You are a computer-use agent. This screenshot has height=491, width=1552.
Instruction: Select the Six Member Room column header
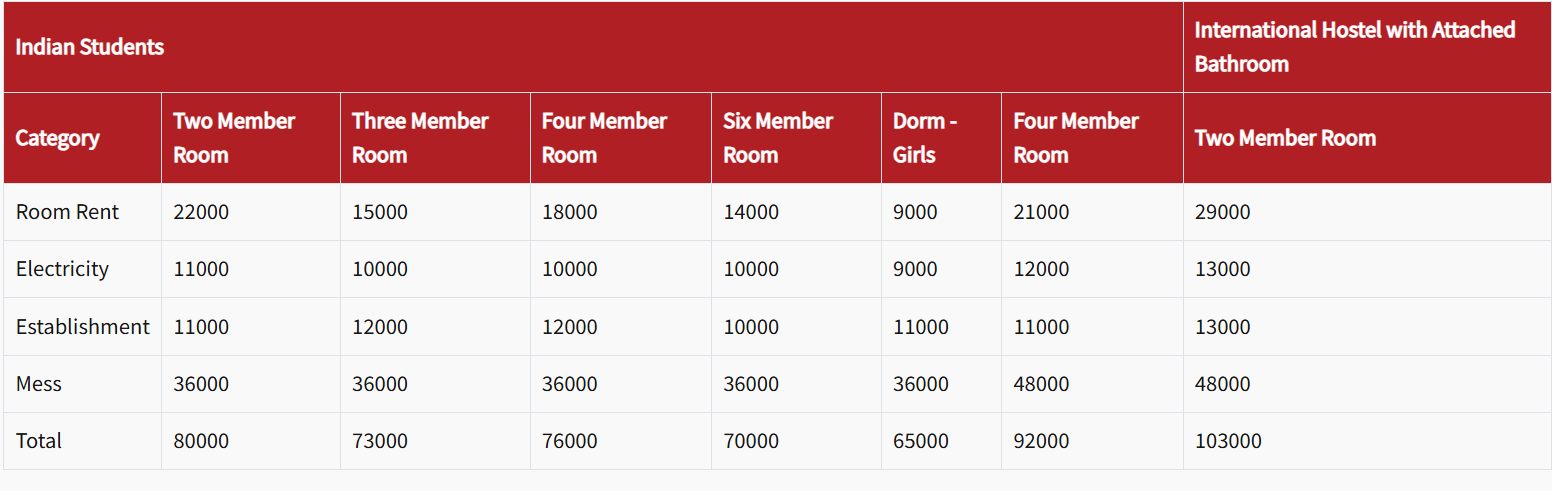click(778, 138)
